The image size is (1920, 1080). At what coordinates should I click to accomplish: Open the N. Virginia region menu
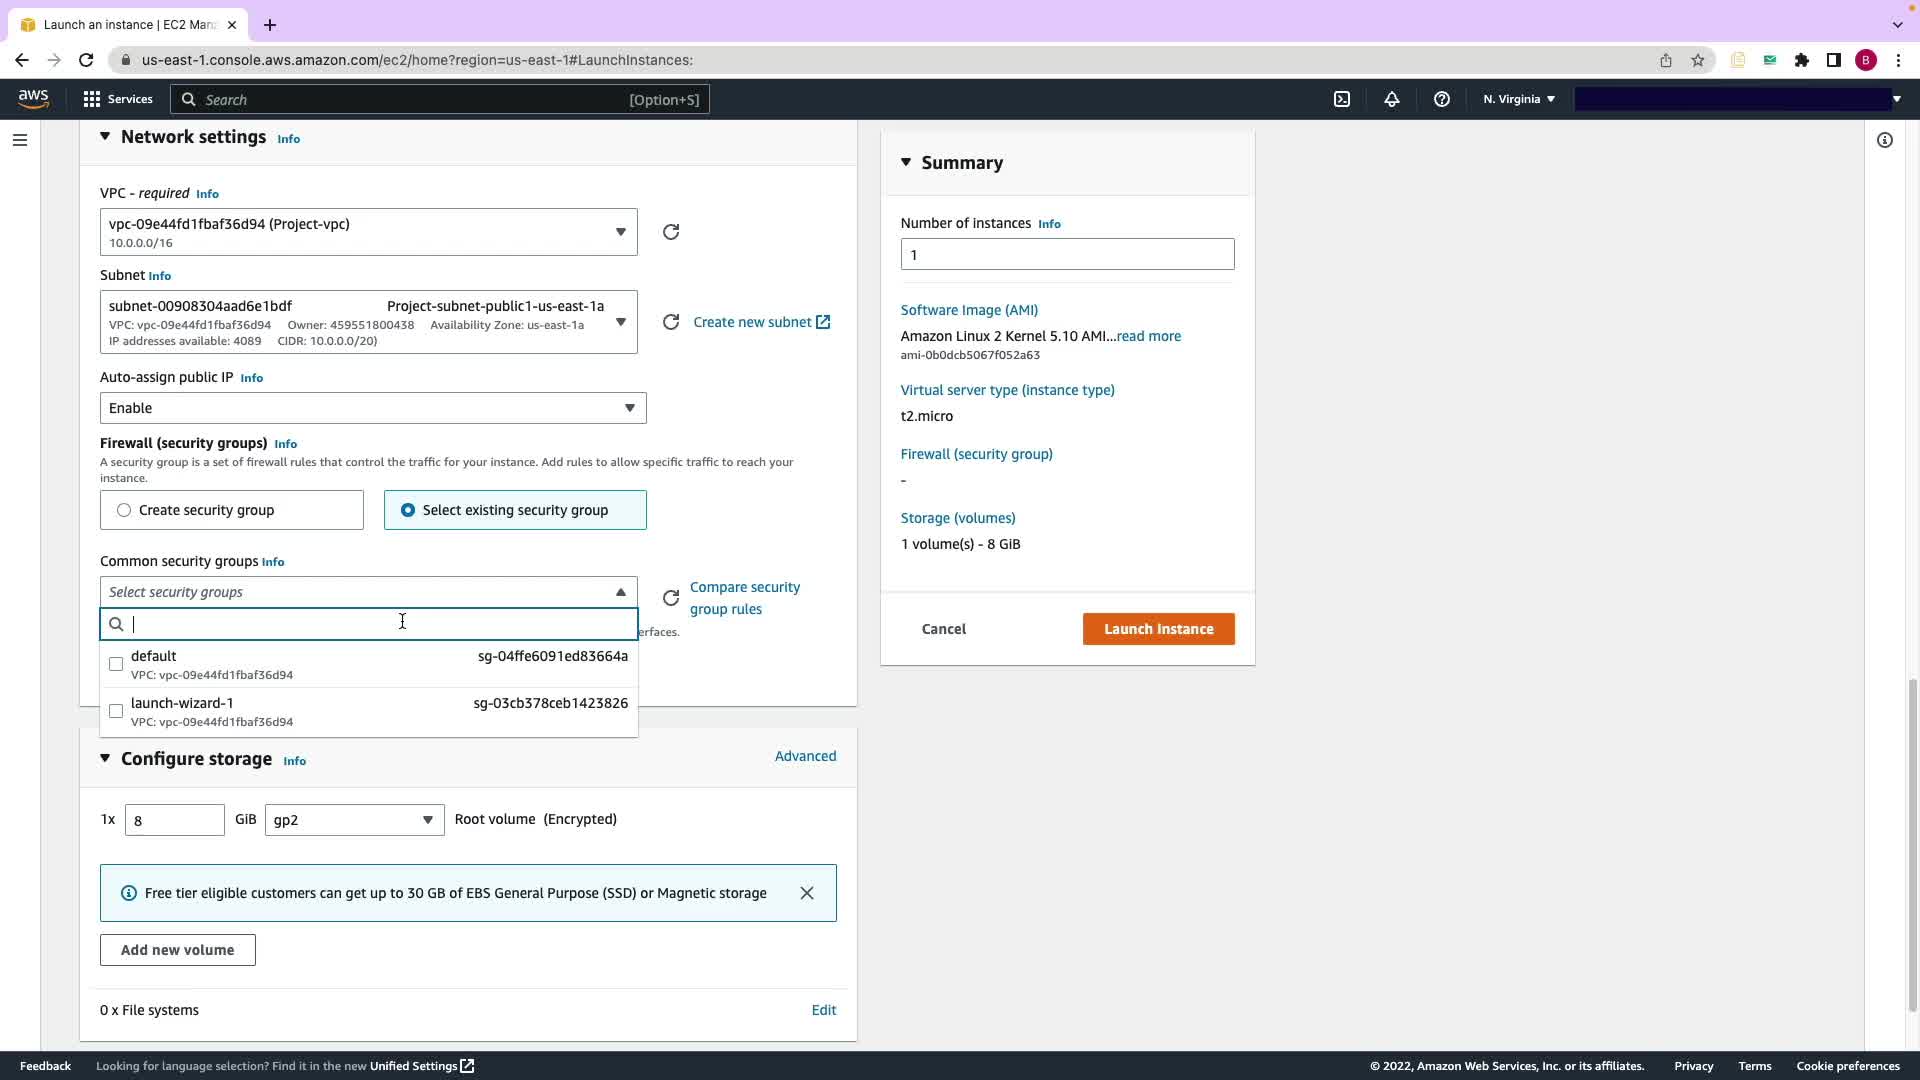[1518, 99]
